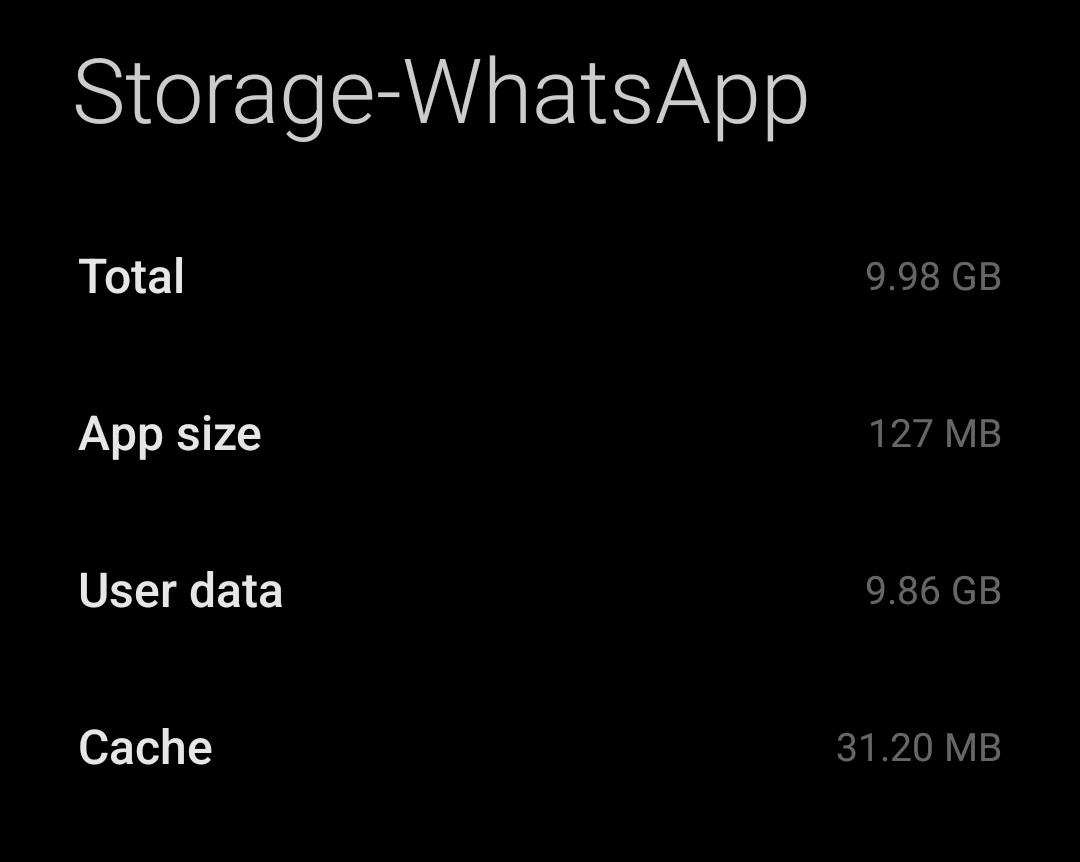This screenshot has height=862, width=1080.
Task: Click the App size row
Action: [540, 434]
